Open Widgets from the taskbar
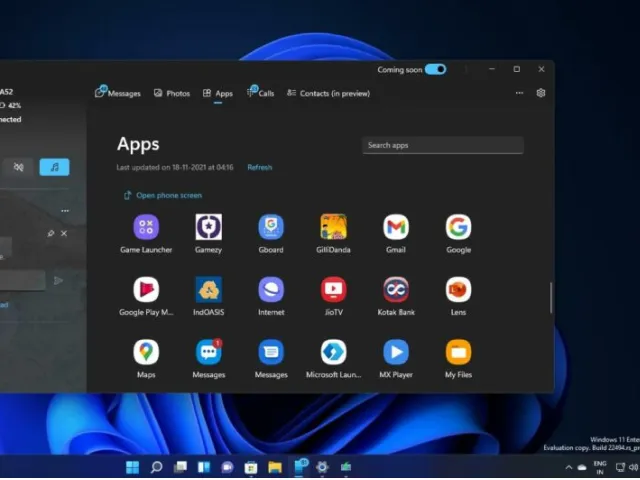 204,467
